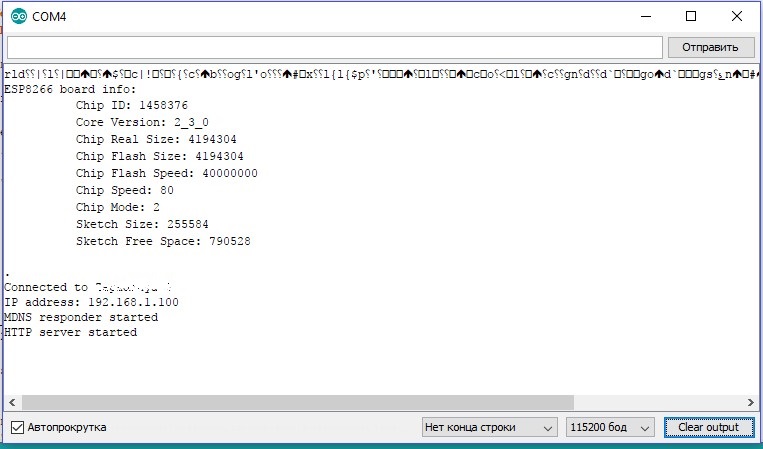Click the 'HTTP server started' line
Image resolution: width=763 pixels, height=449 pixels.
coord(71,332)
